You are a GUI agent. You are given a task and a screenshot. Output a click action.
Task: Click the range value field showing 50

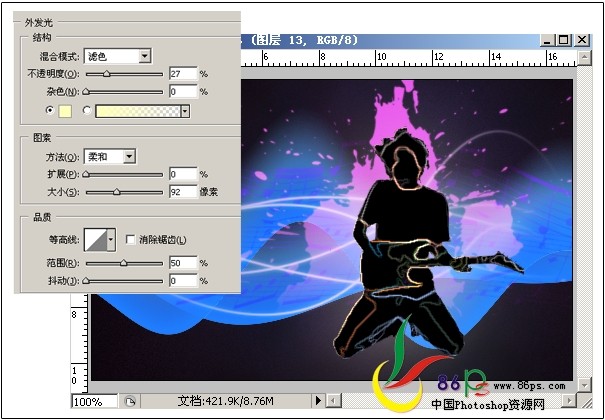pyautogui.click(x=183, y=263)
